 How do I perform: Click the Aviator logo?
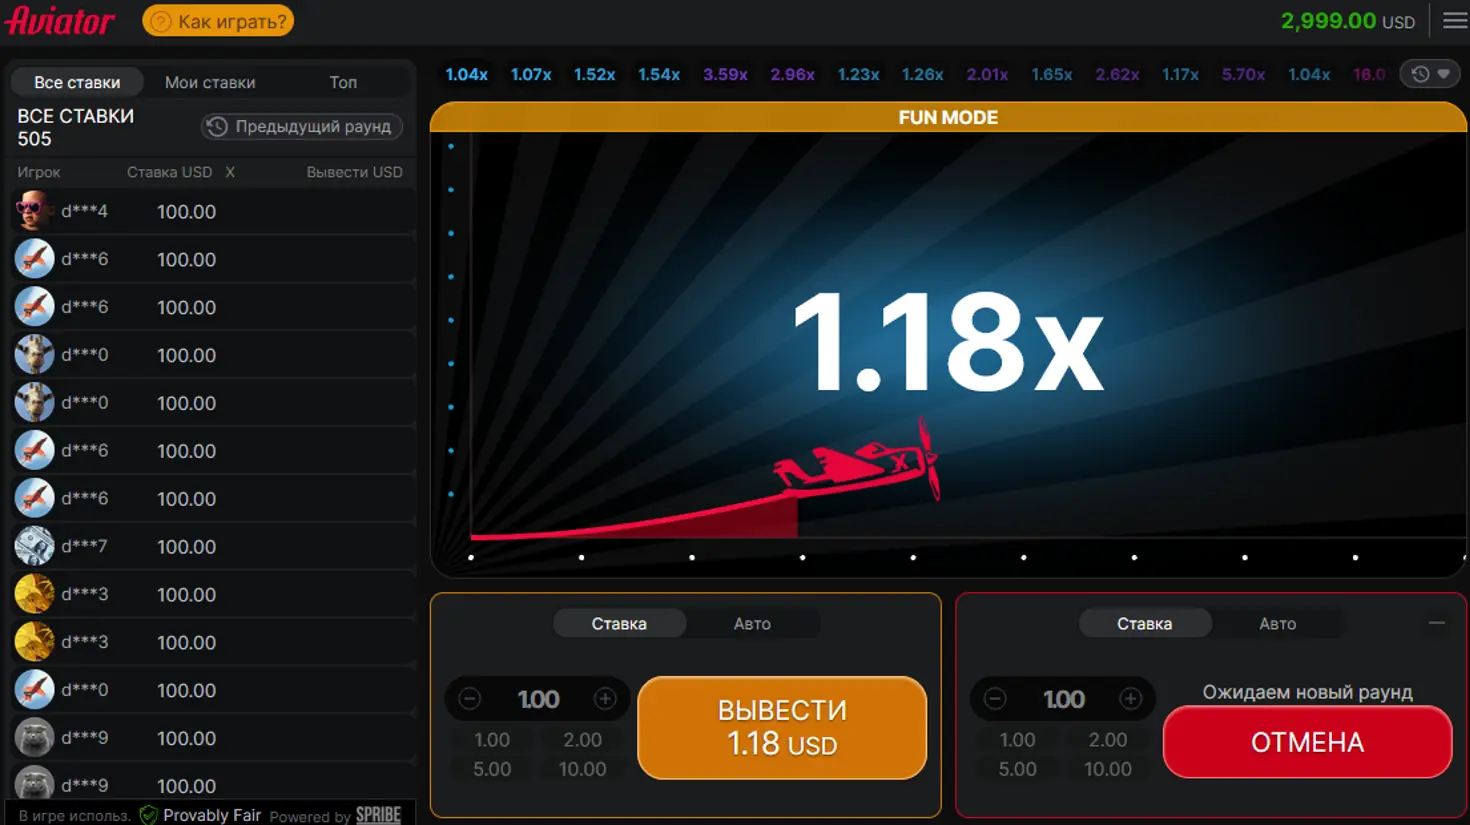[60, 21]
